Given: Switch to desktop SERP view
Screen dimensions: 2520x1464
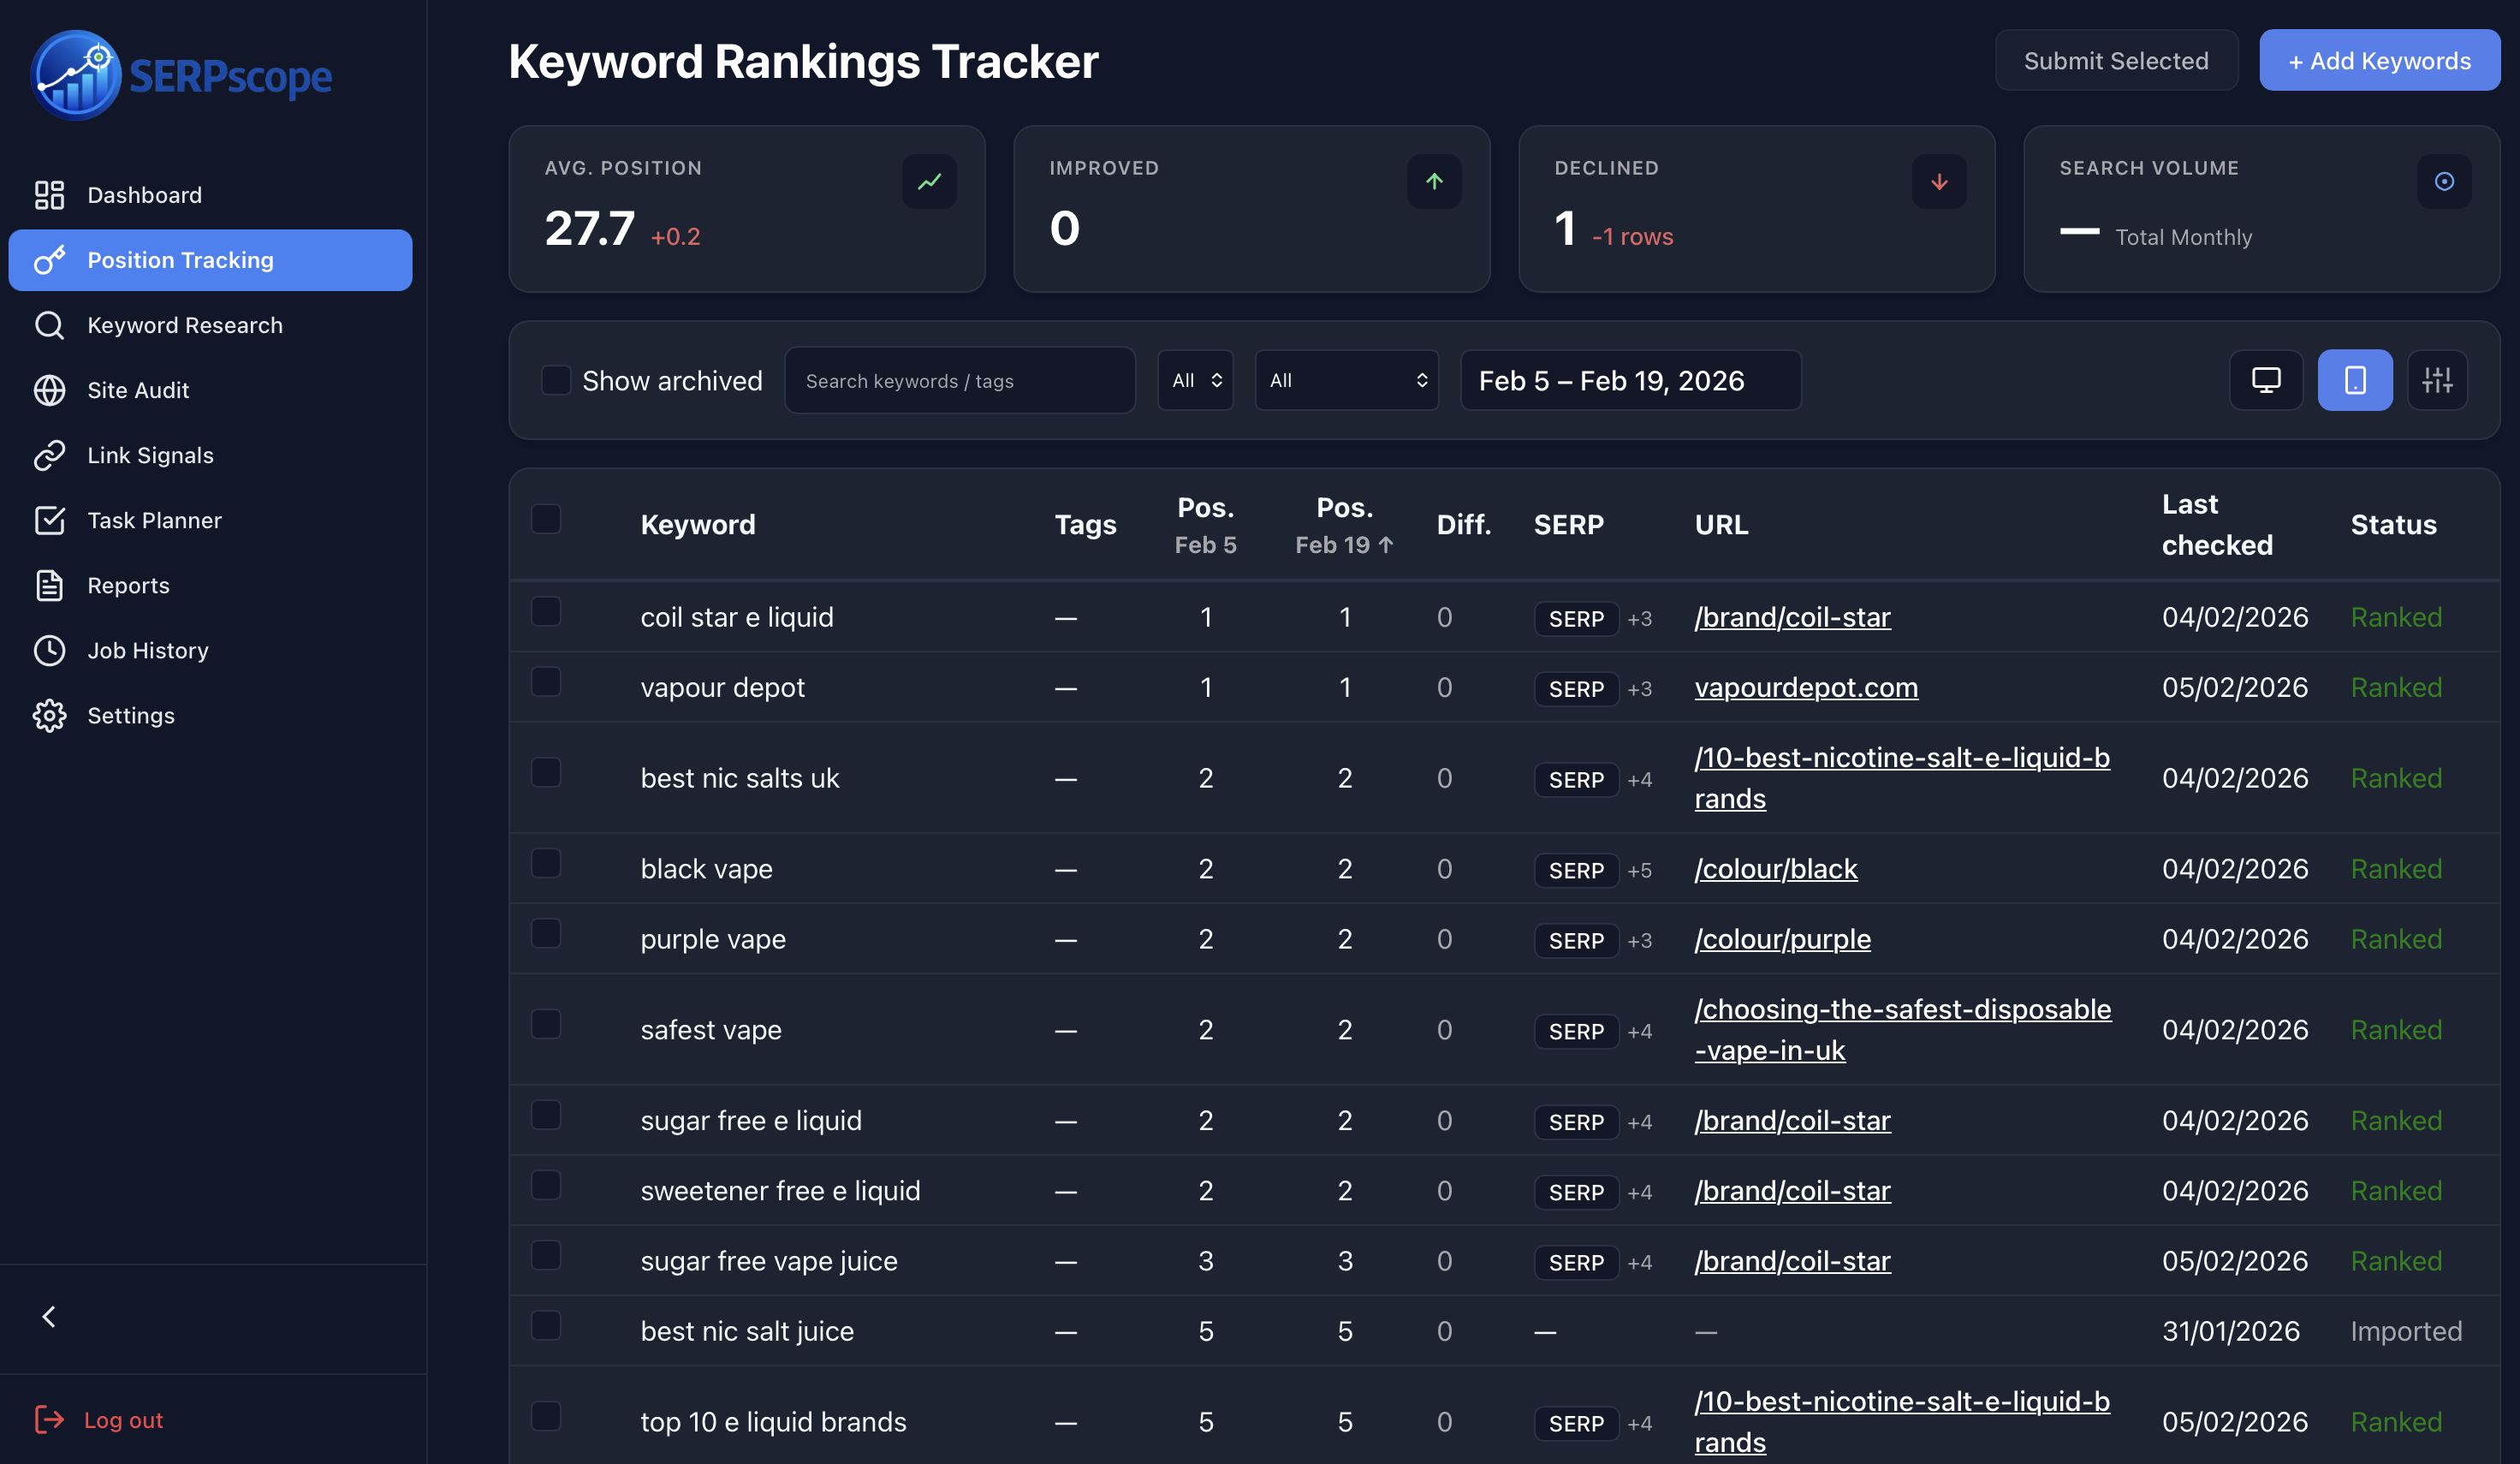Looking at the screenshot, I should coord(2265,380).
